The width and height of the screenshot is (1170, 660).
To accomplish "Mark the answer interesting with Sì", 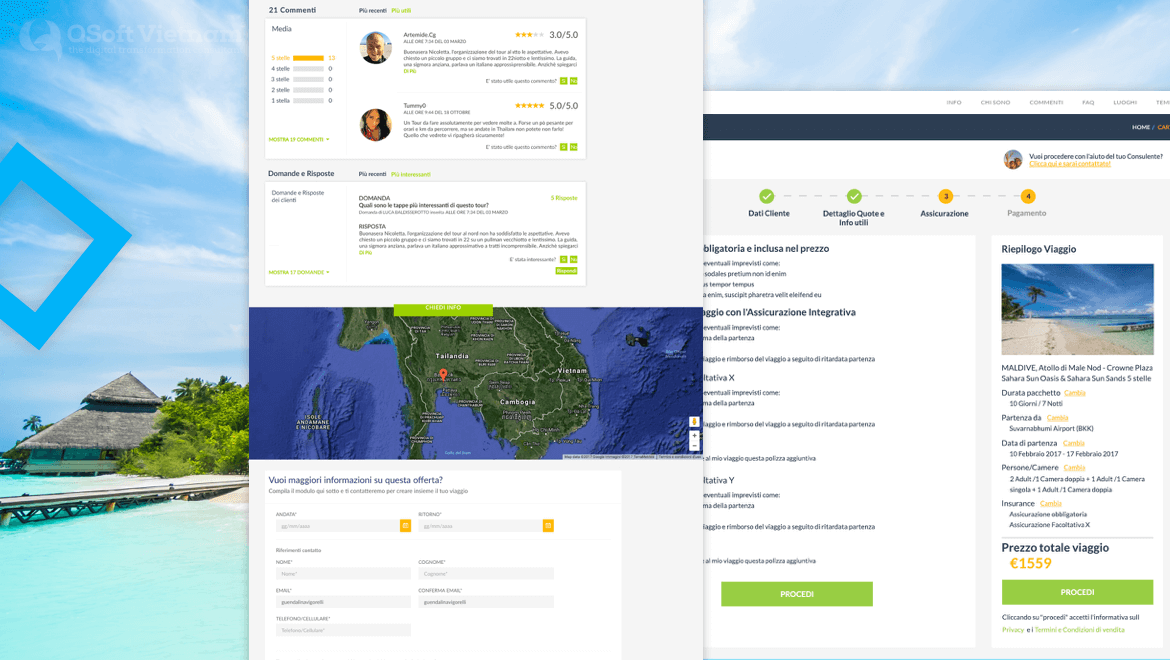I will (563, 260).
